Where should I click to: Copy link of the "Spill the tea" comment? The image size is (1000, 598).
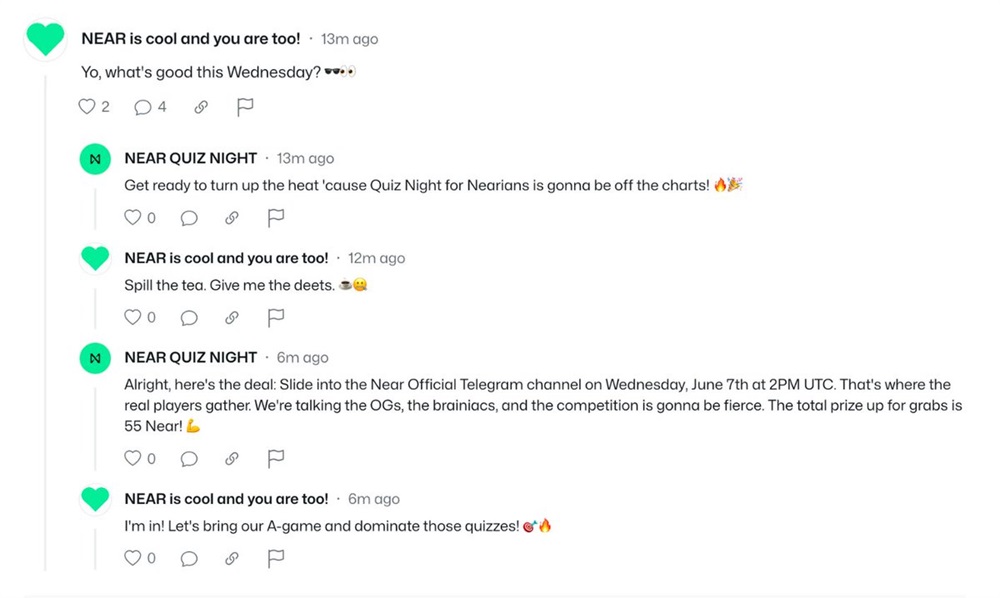point(232,317)
